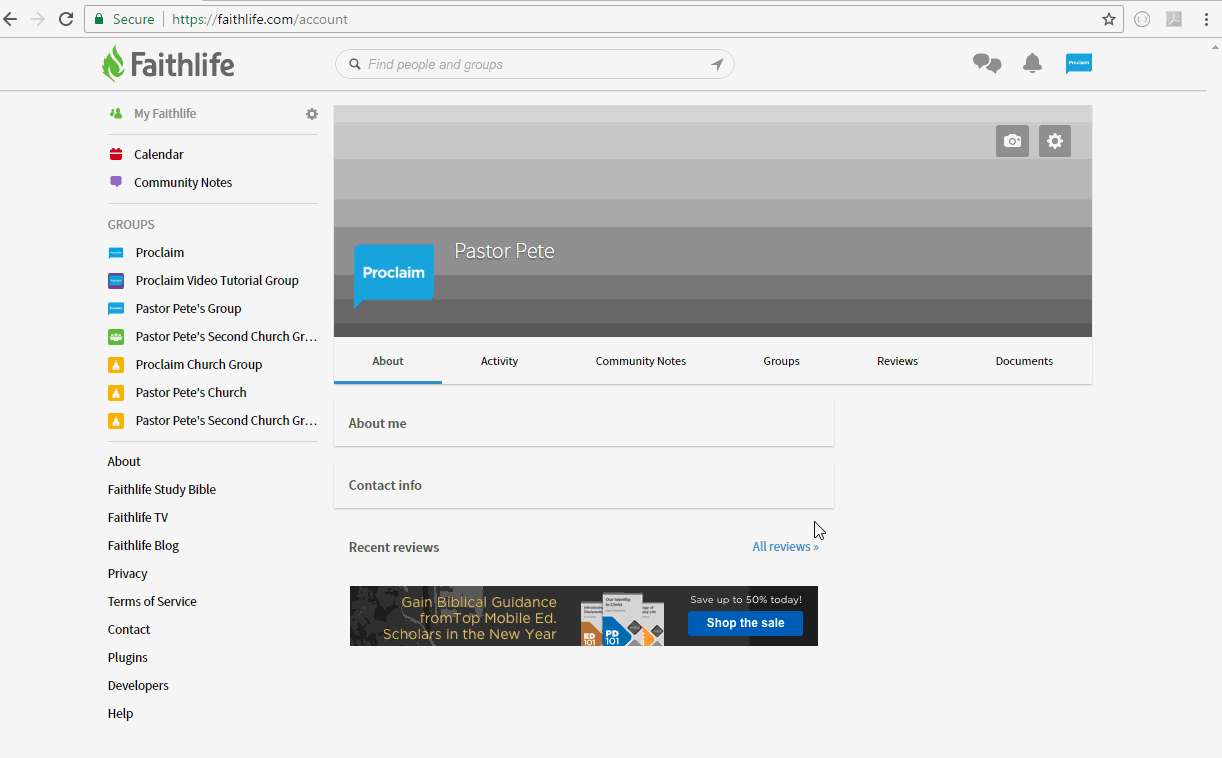Open the About link in the sidebar footer

tap(124, 461)
